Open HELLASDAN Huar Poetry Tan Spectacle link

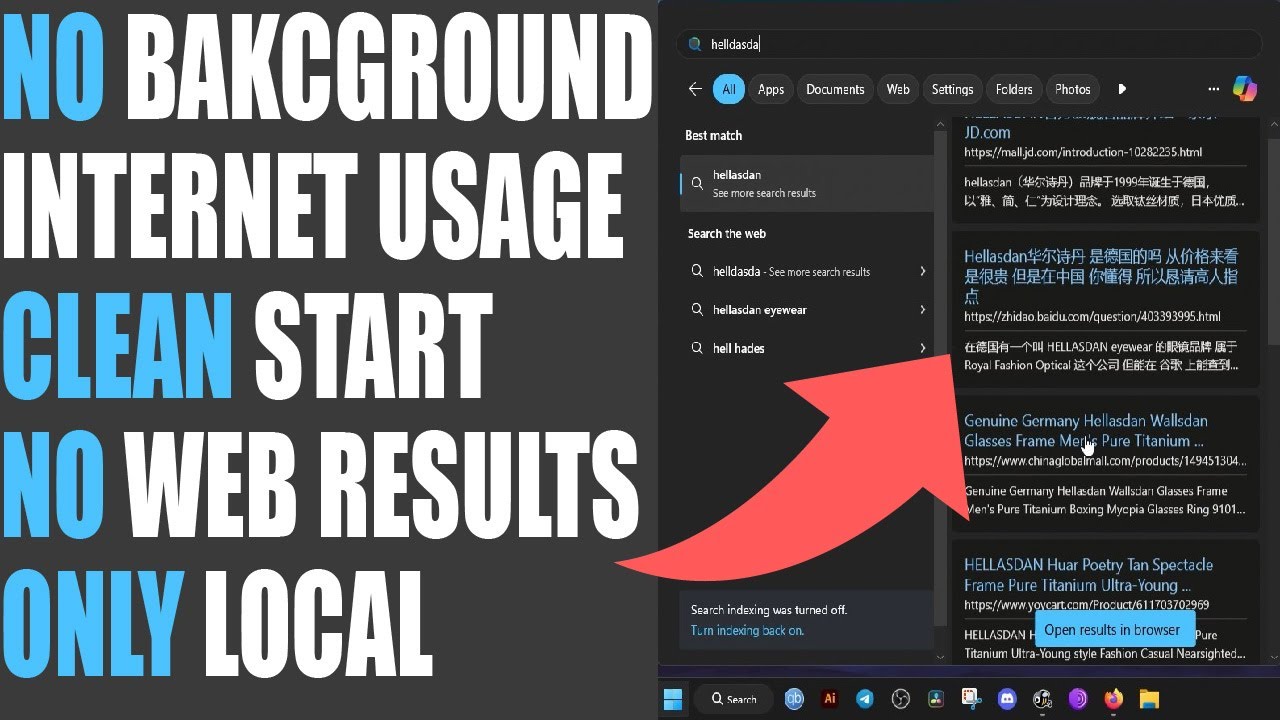[x=1088, y=575]
